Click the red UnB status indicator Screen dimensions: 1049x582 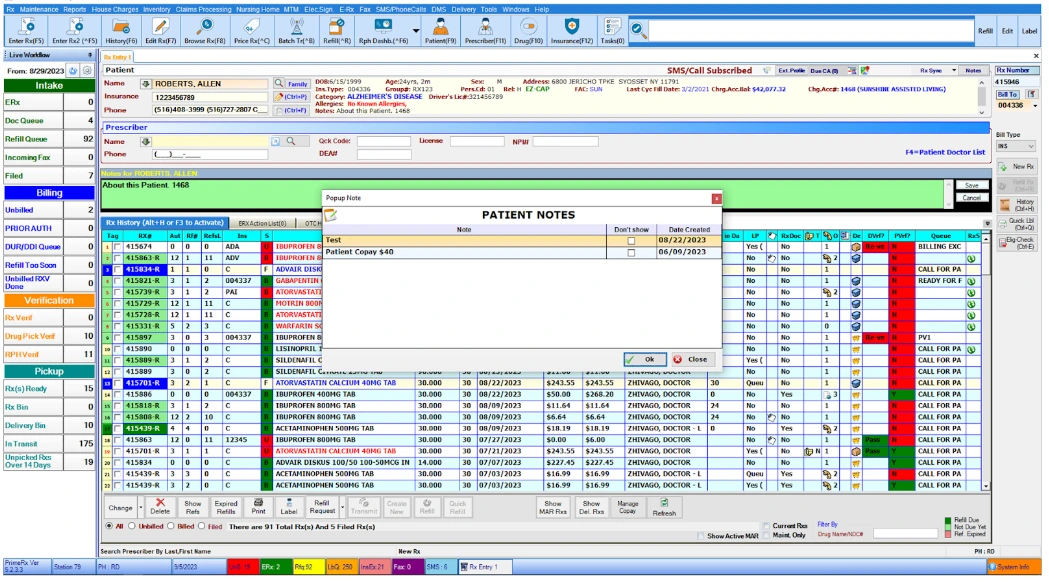(242, 567)
